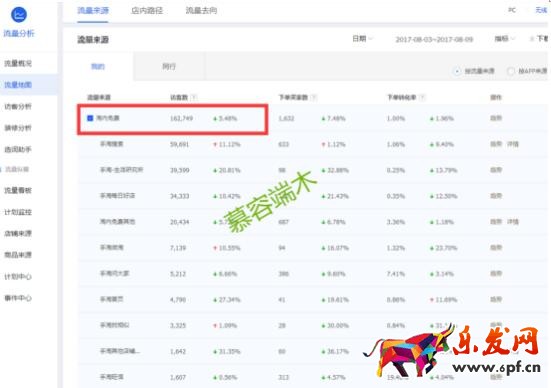Select the 按流量来源 radio button

click(x=457, y=71)
